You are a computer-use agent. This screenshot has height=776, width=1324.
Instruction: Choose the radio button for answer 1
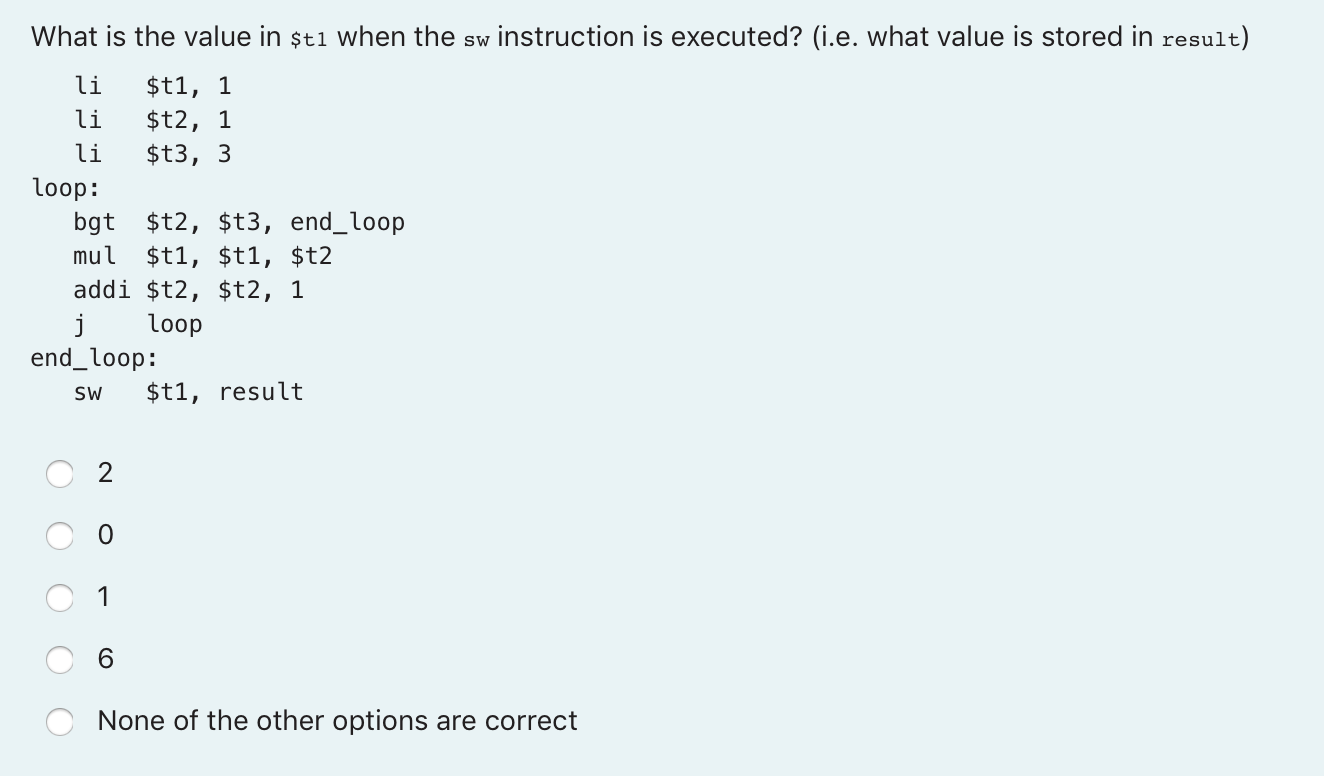pyautogui.click(x=60, y=598)
